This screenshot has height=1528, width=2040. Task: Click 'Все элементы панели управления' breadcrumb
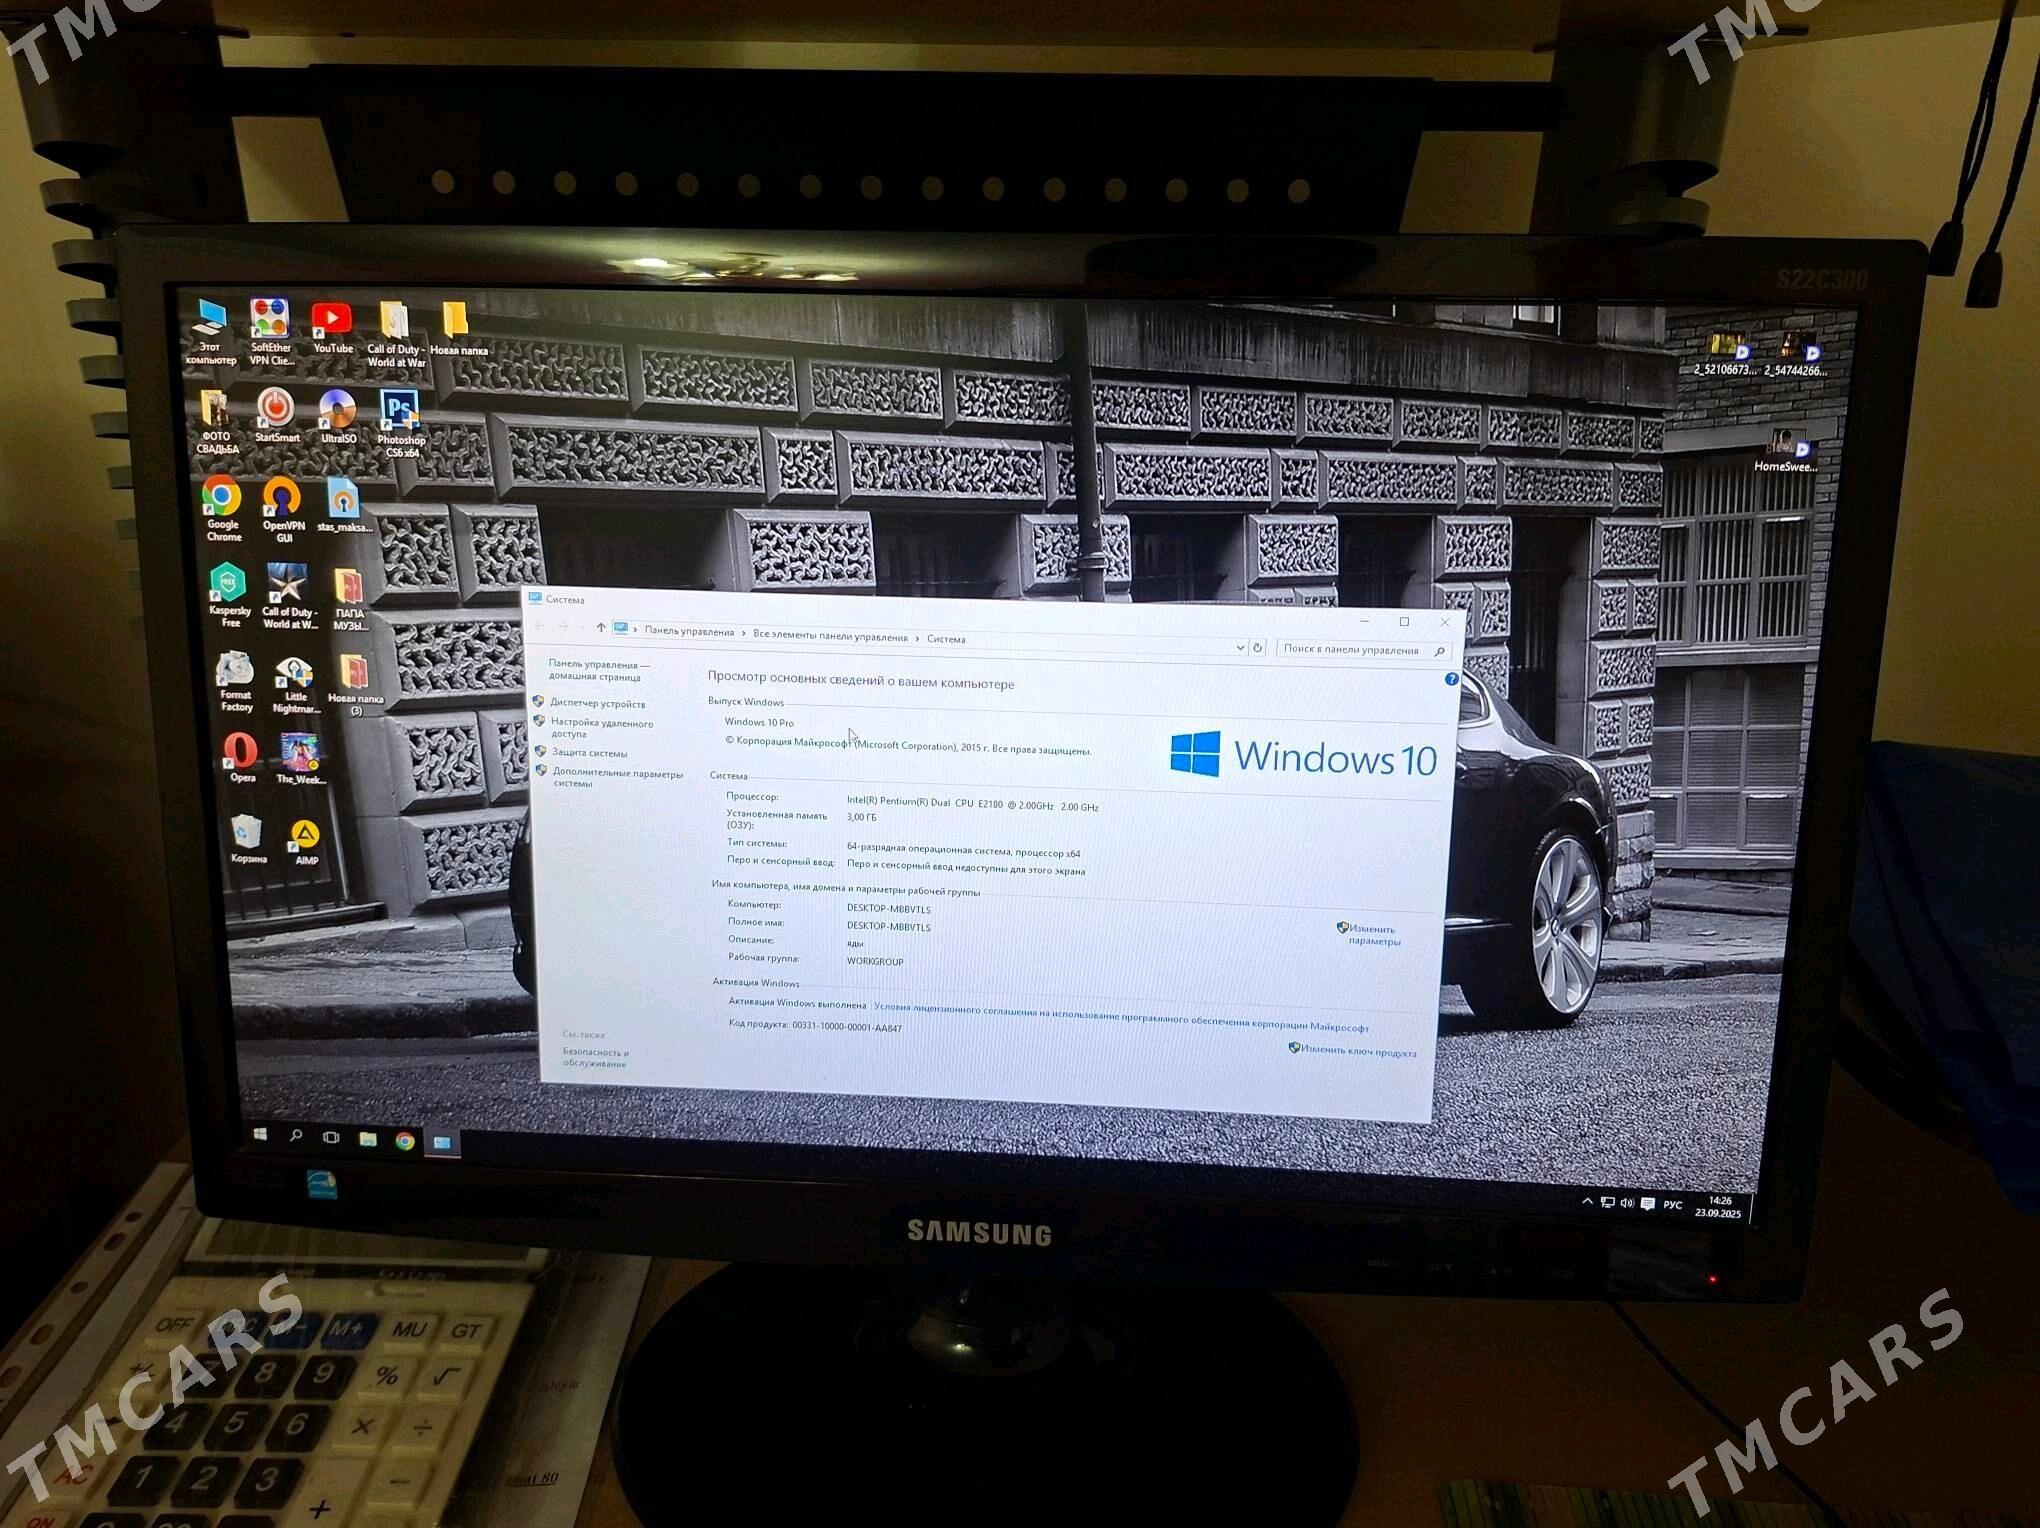(x=830, y=636)
